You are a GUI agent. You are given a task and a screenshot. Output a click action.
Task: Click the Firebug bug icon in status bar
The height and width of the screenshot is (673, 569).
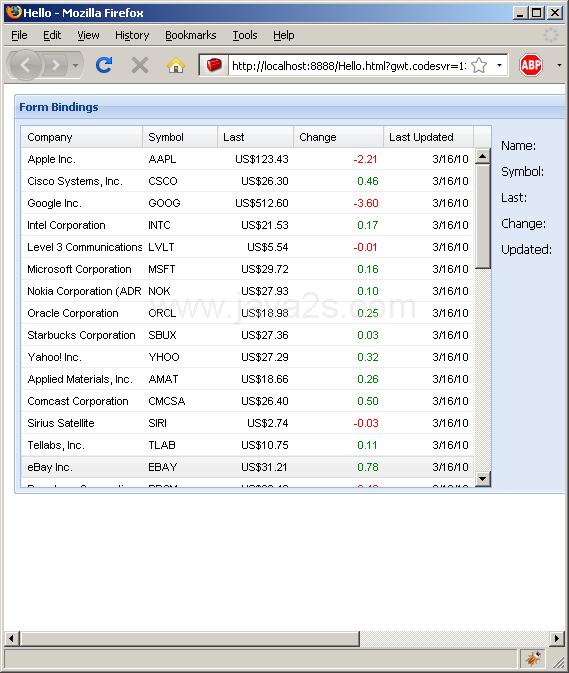[533, 658]
